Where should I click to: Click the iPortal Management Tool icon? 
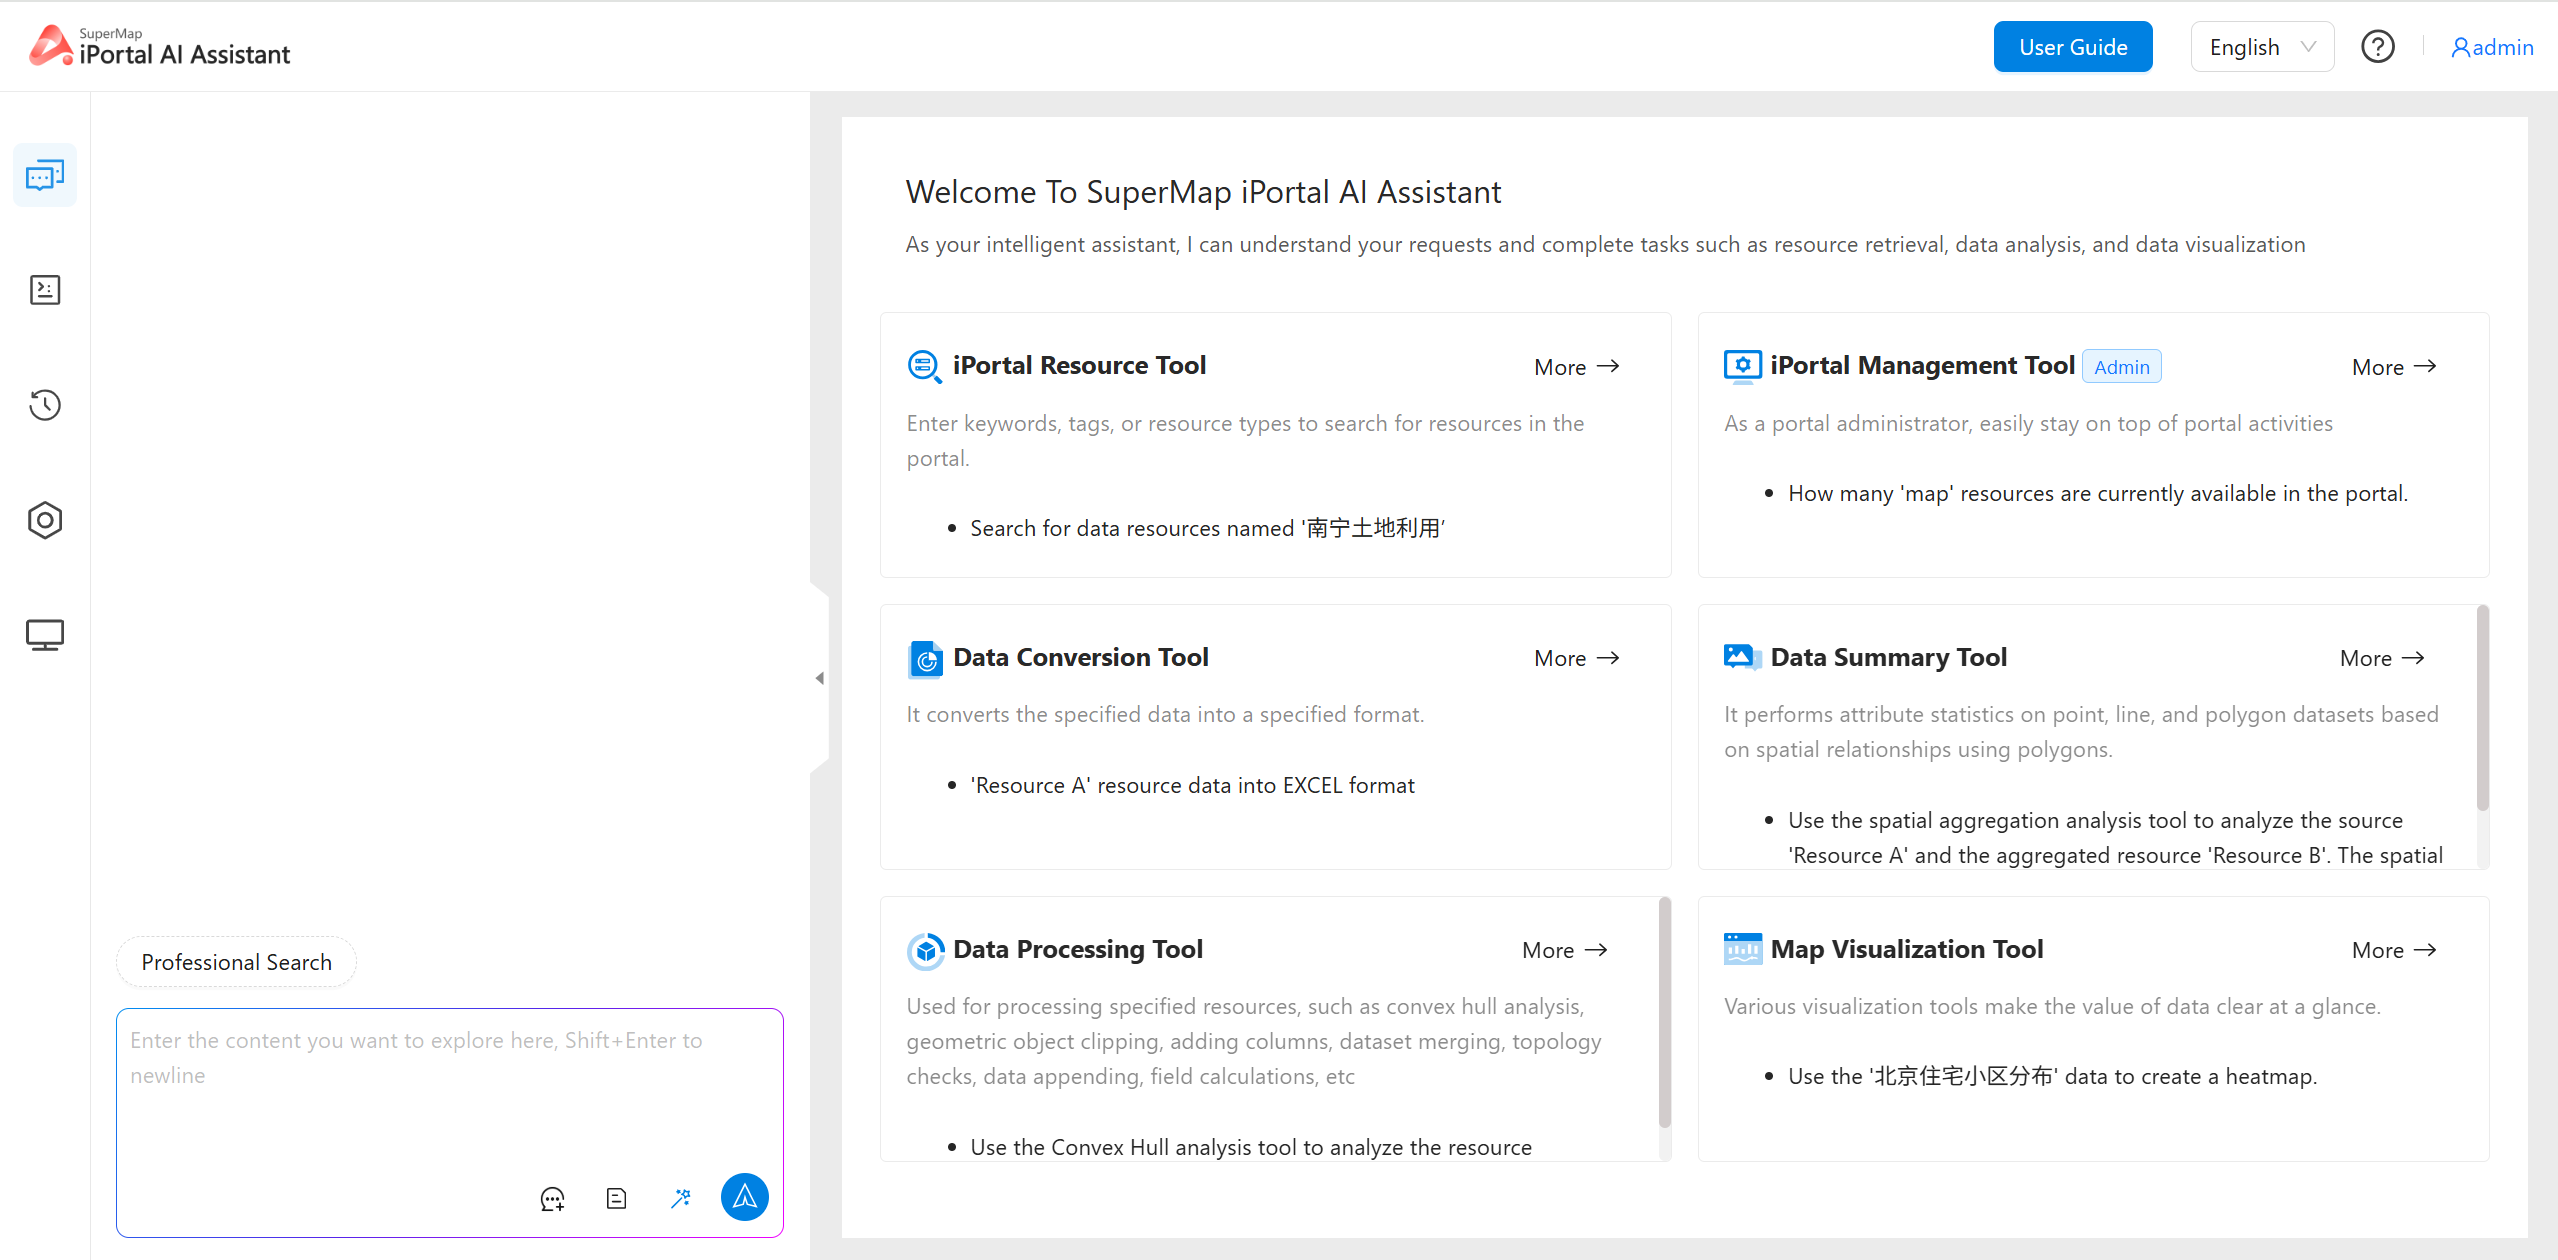click(x=1742, y=366)
